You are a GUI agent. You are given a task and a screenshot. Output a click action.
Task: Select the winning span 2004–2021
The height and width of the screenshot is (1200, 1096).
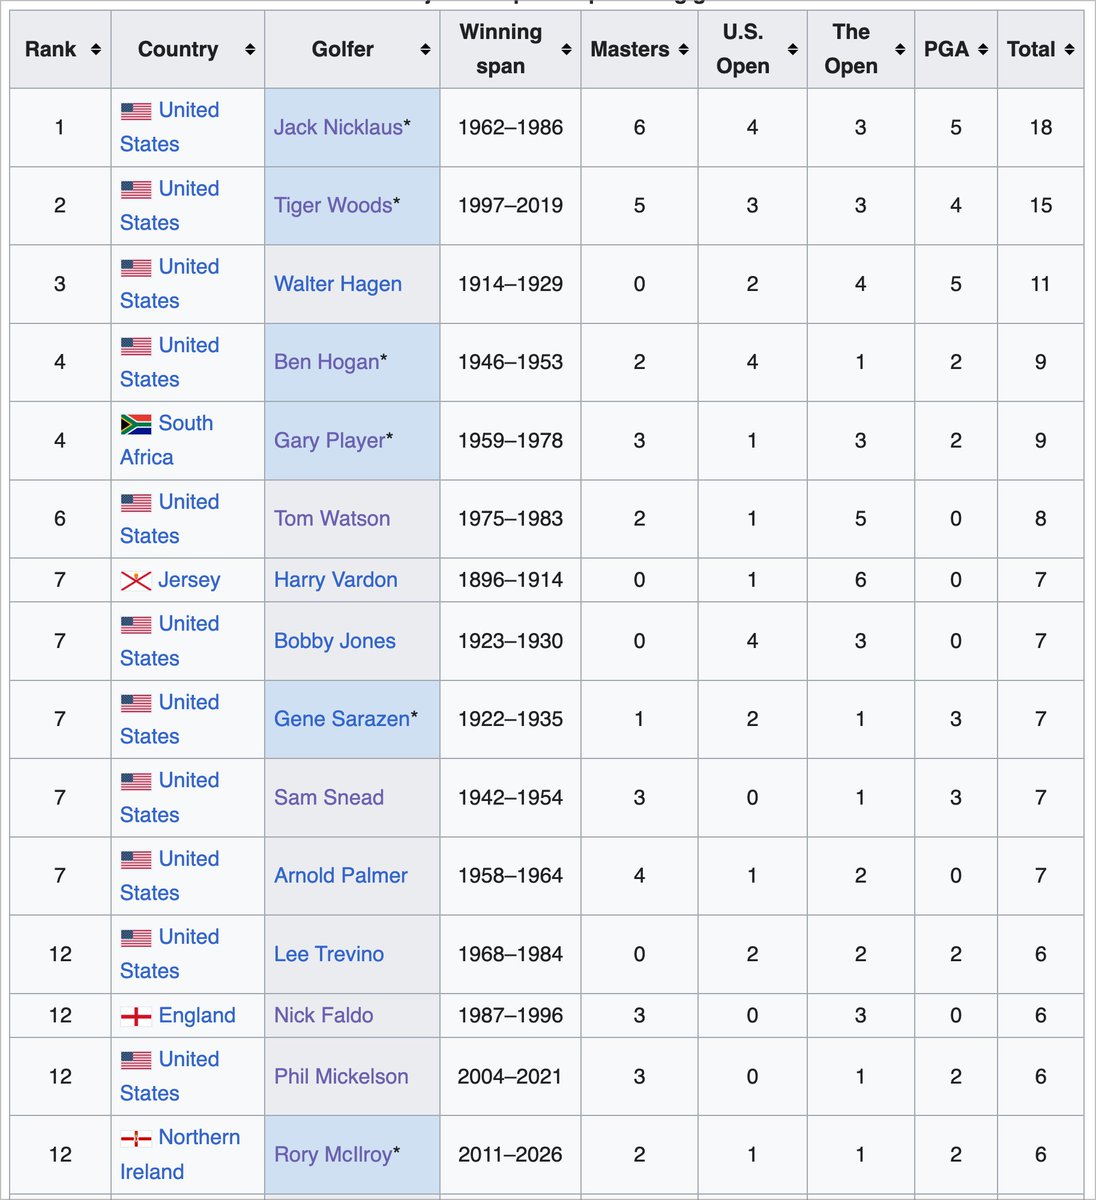tap(510, 1076)
